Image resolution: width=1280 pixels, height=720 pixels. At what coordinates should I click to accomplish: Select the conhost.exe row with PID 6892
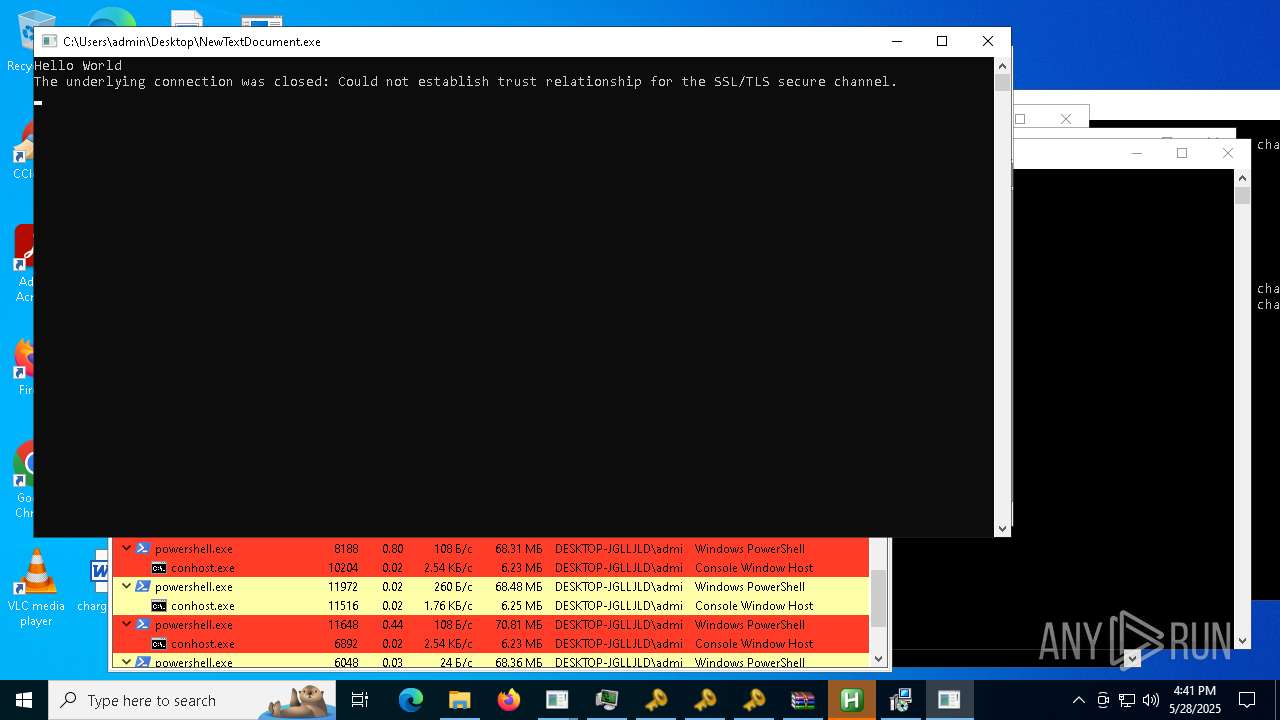[491, 644]
